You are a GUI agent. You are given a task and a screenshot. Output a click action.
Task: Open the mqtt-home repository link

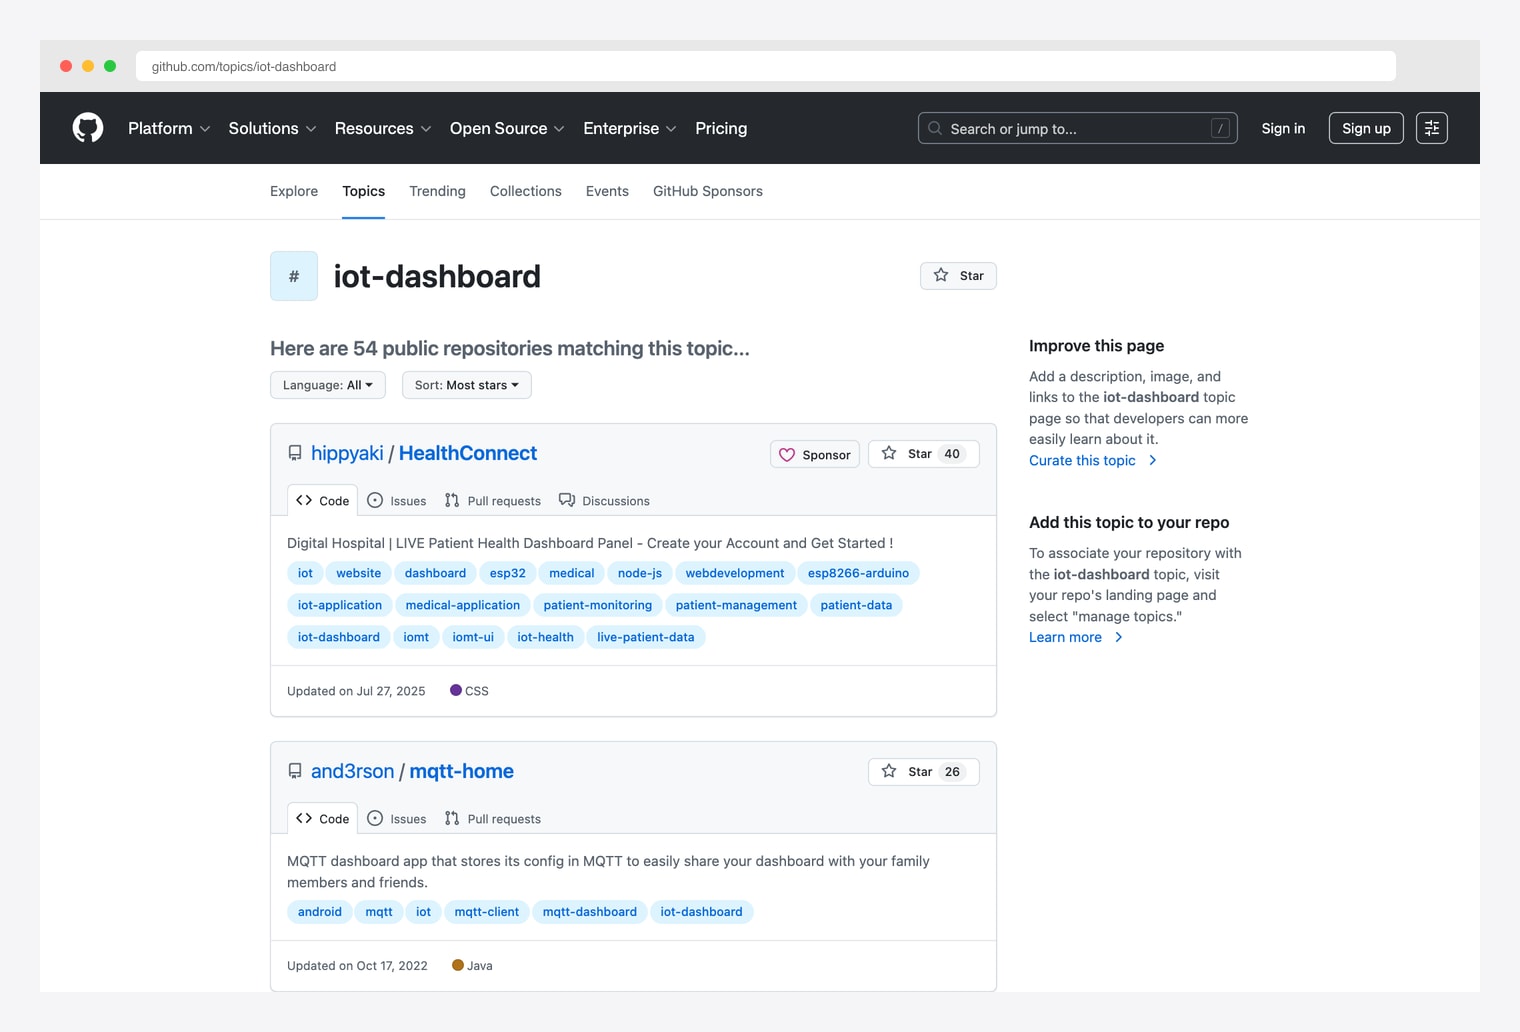click(x=461, y=771)
